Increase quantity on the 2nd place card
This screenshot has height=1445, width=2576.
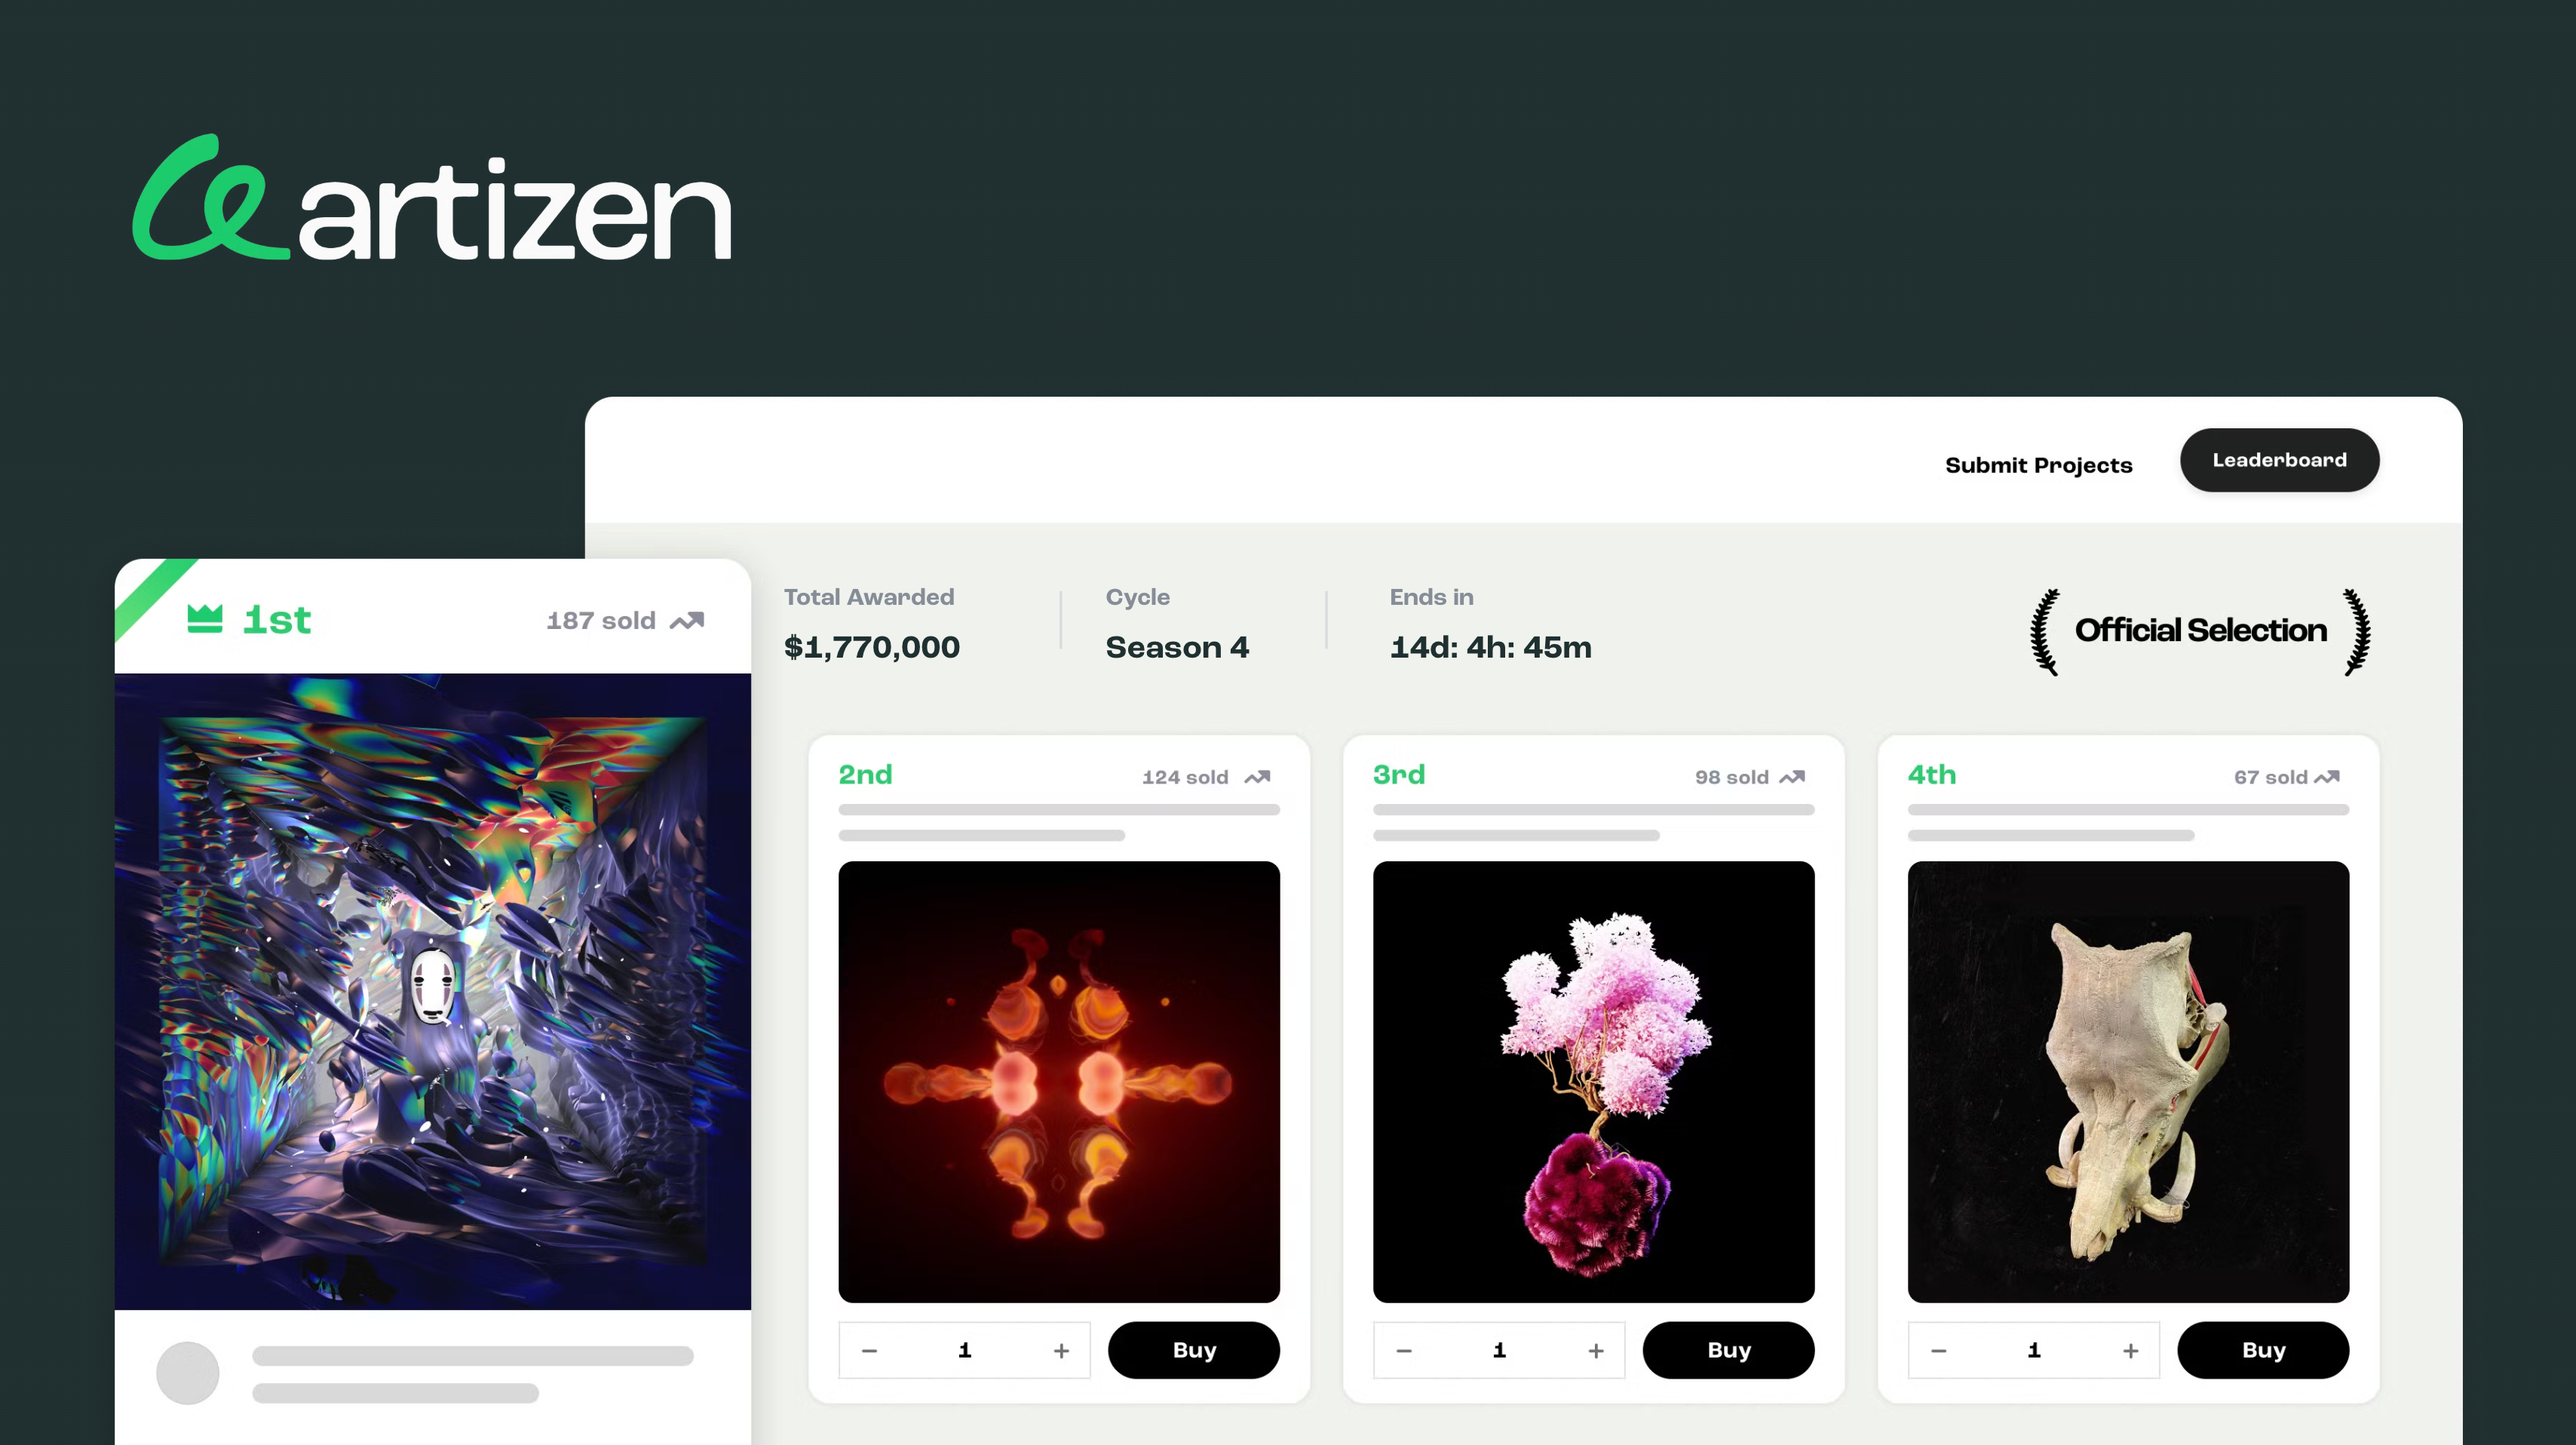click(x=1061, y=1351)
